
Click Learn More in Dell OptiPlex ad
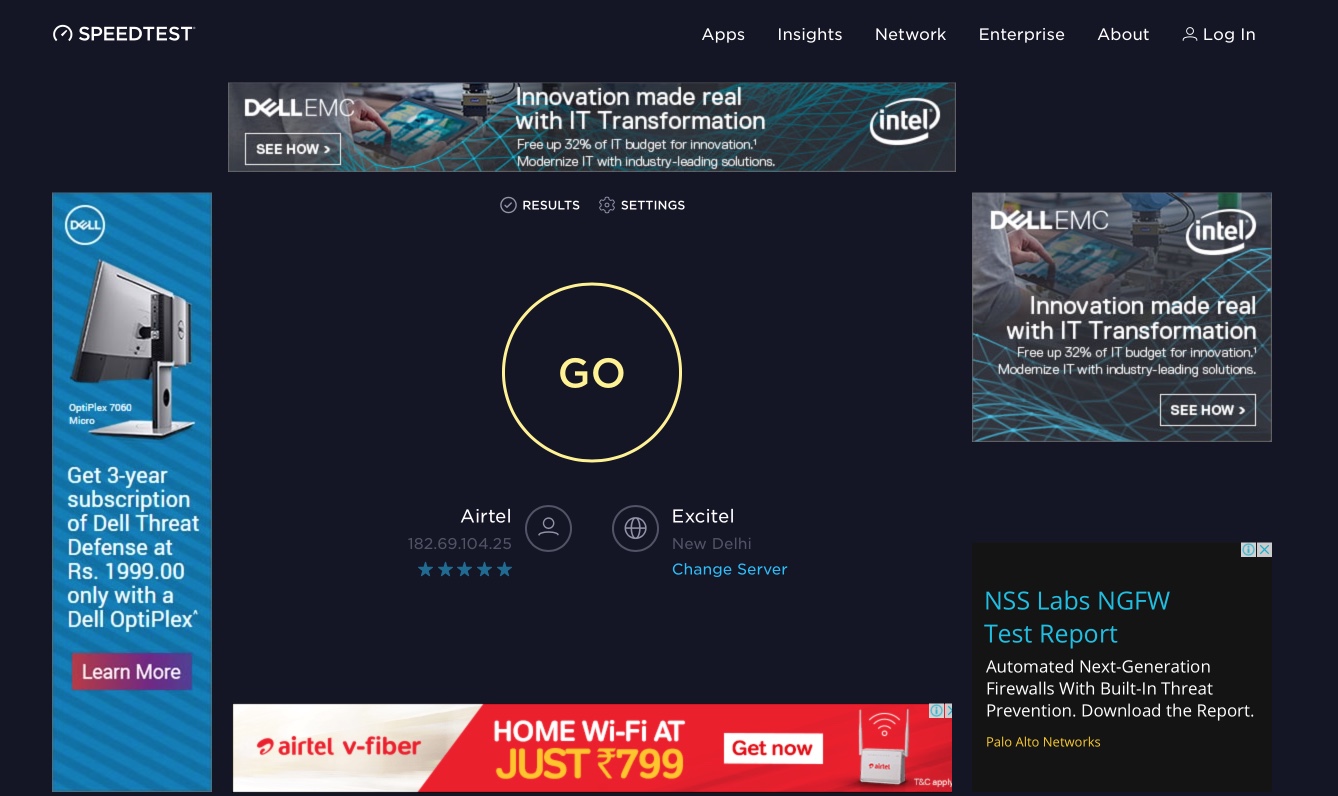point(131,672)
